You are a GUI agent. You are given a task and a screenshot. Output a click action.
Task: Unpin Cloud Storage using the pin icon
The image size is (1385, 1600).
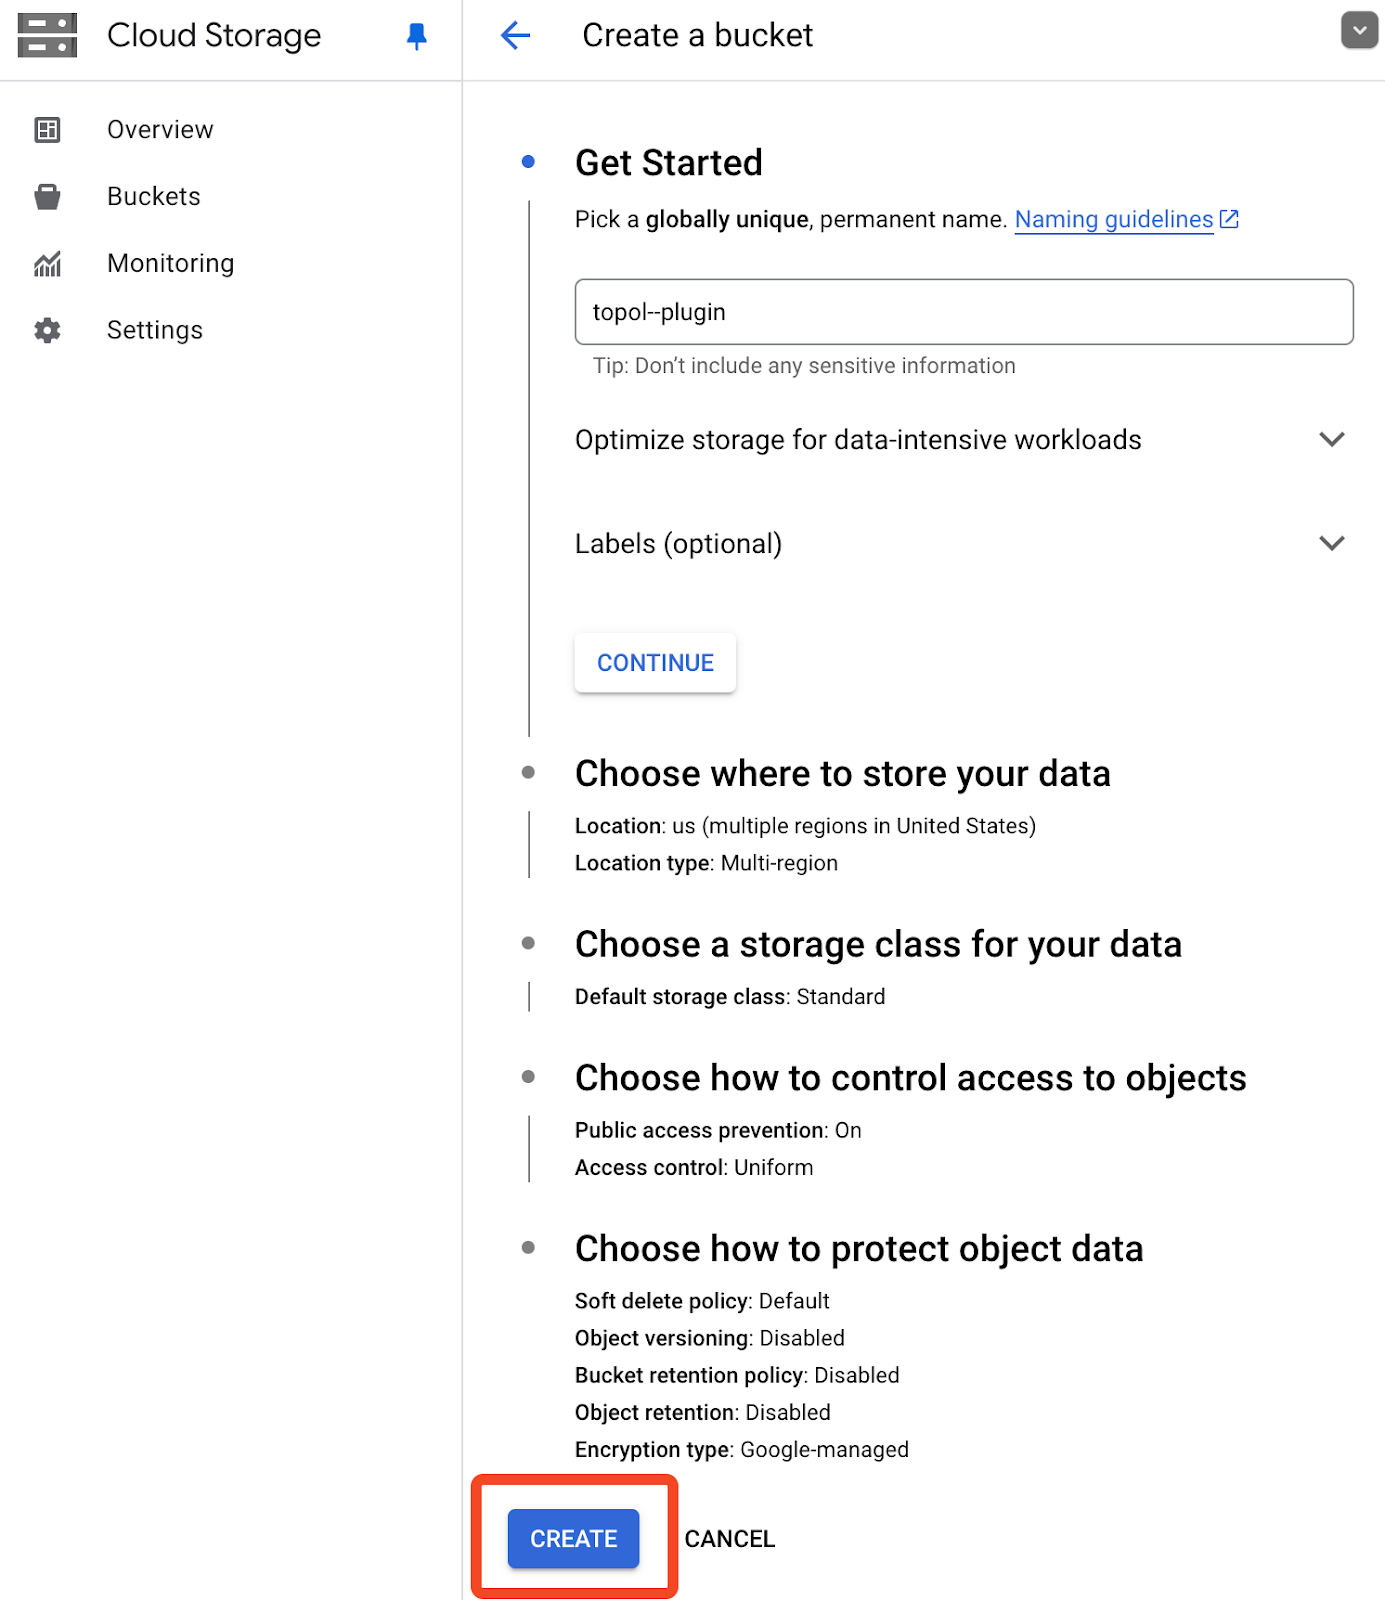[417, 37]
